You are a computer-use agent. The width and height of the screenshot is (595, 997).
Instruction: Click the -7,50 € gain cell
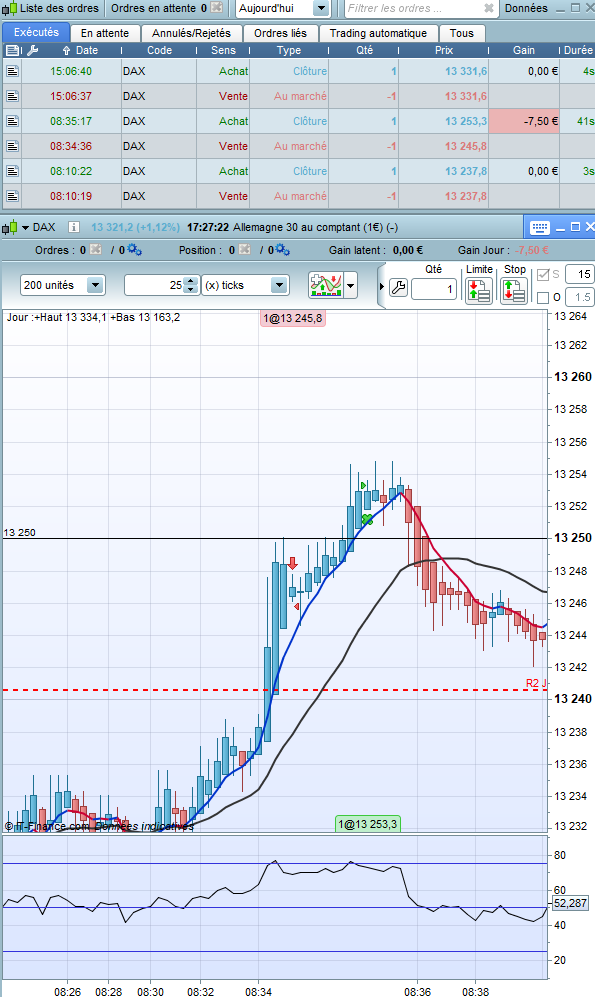pos(524,121)
